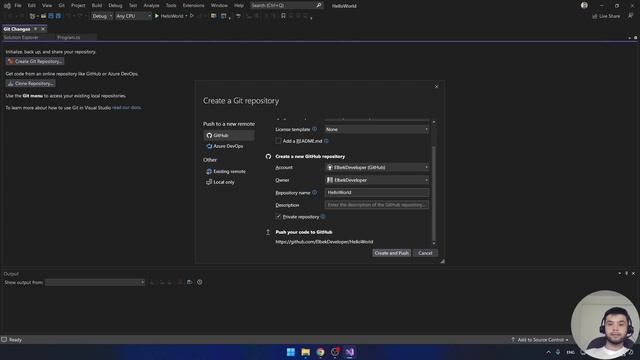
Task: Uncheck the Private repository checkbox
Action: click(278, 217)
